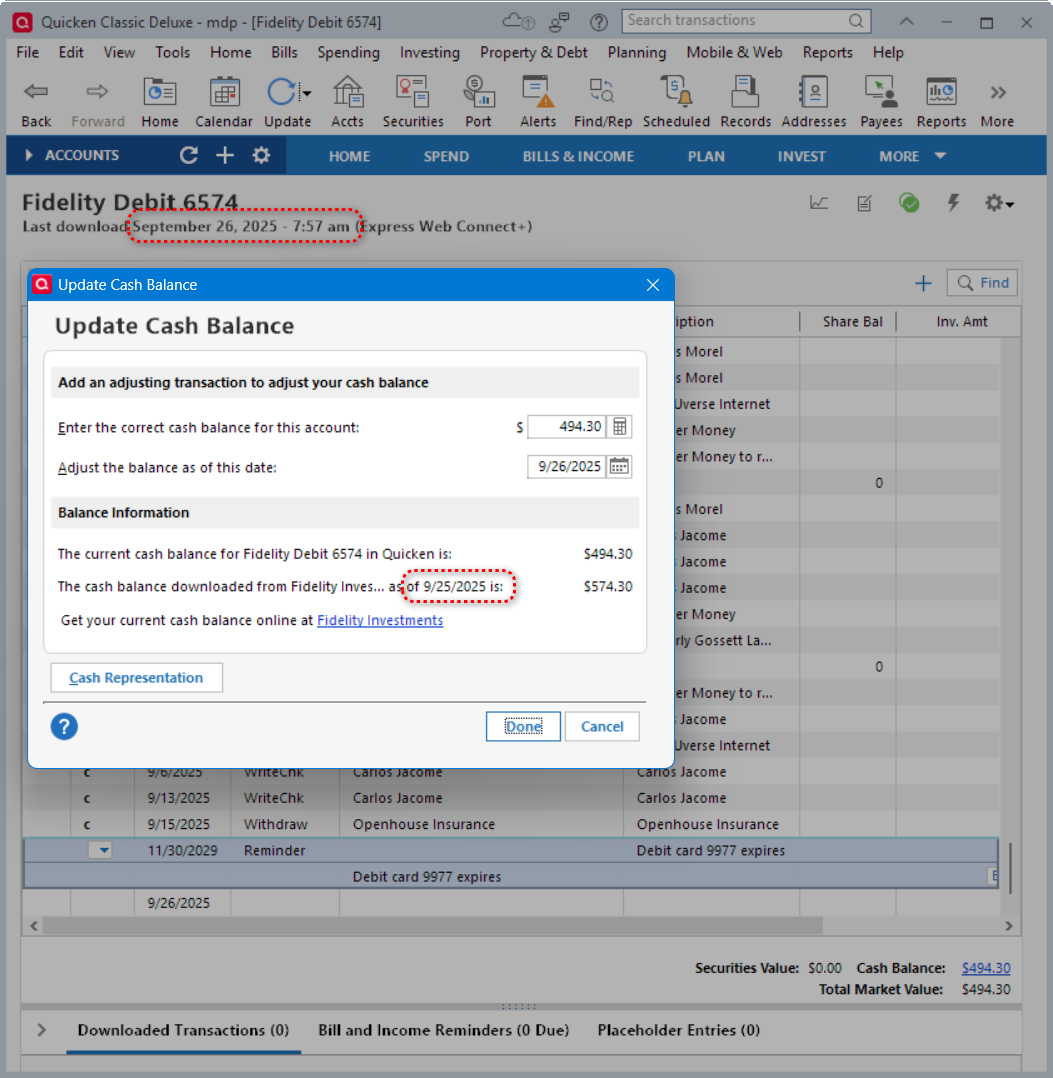Screen dimensions: 1053x1078
Task: Open the Alerts toolbar icon
Action: [537, 92]
